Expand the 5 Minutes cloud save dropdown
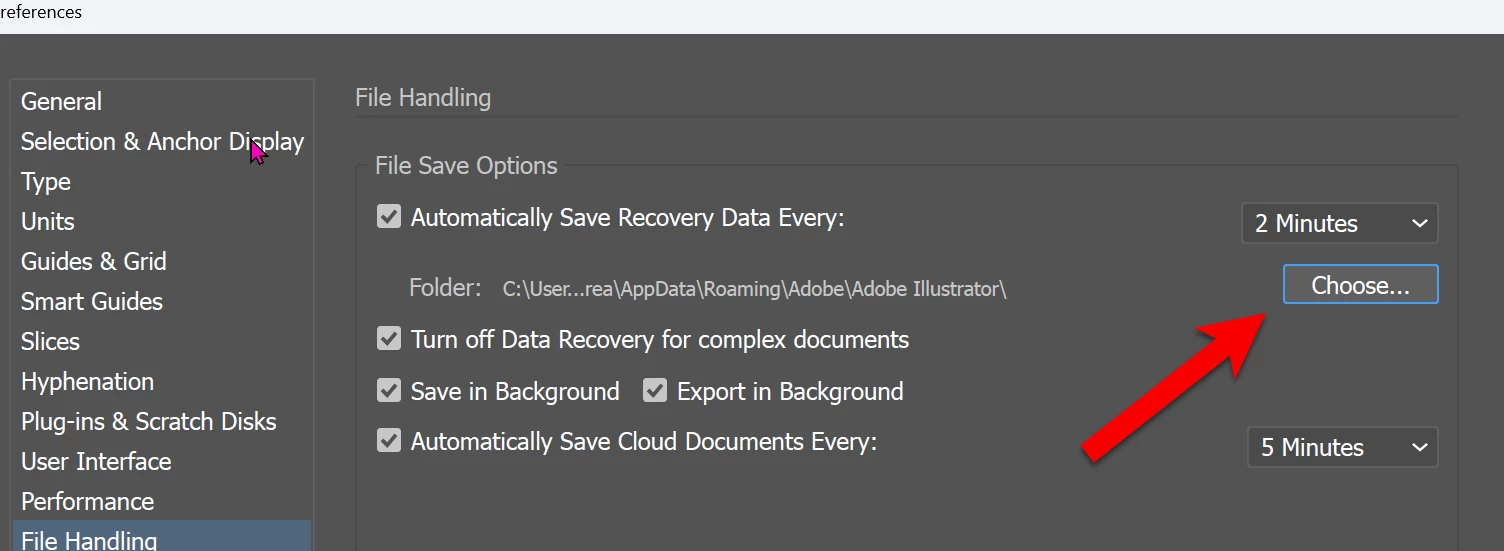Screen dimensions: 1504x551 1342,448
